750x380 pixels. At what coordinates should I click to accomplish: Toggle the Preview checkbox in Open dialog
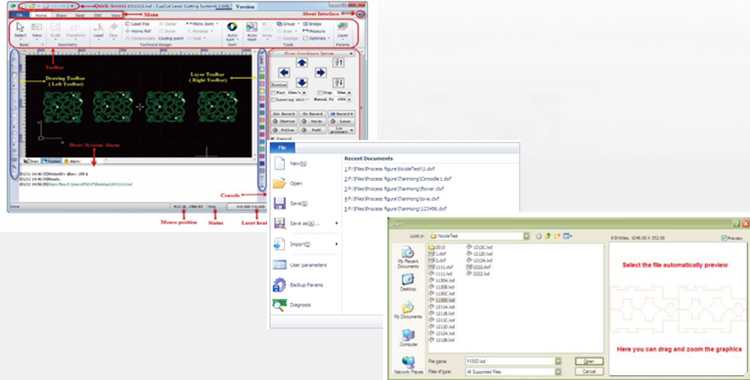click(724, 238)
